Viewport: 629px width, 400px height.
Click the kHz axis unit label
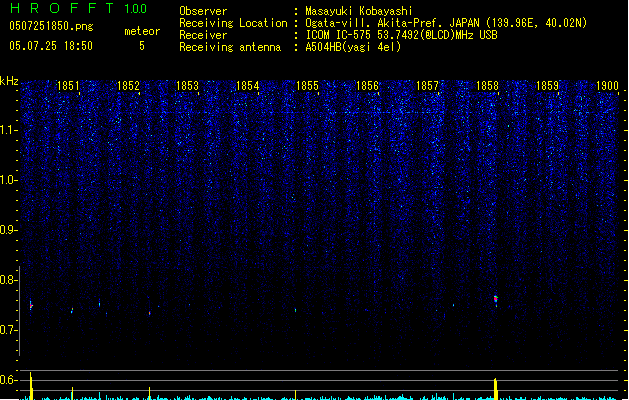pyautogui.click(x=9, y=81)
